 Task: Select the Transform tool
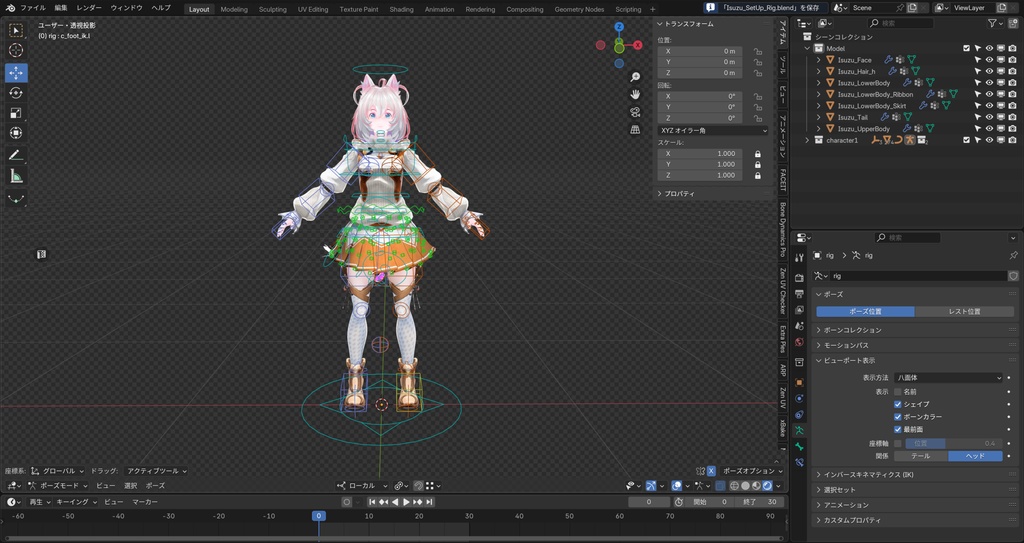(x=16, y=133)
